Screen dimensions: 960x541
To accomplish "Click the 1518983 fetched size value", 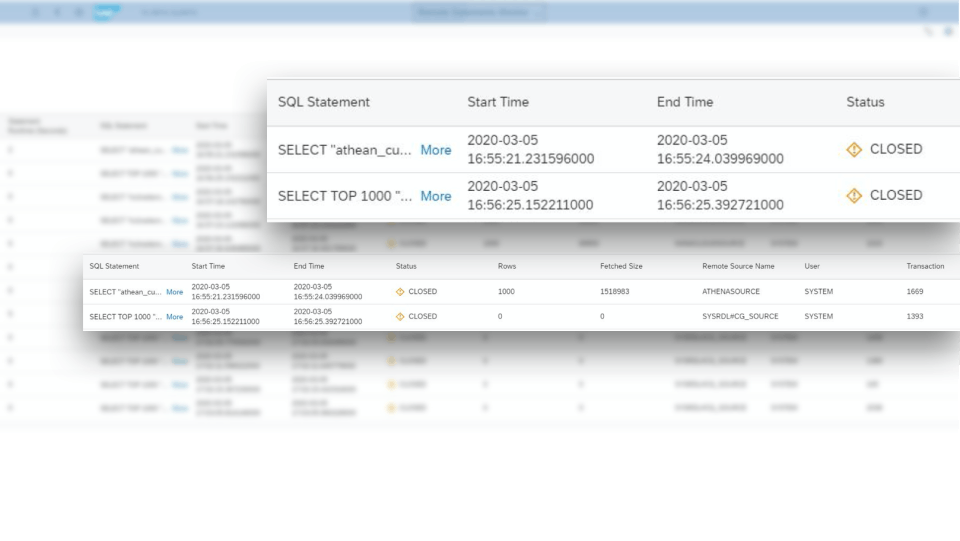I will [x=614, y=291].
